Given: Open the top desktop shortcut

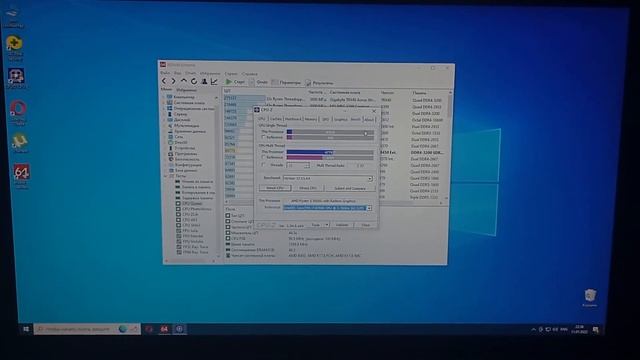Looking at the screenshot, I should [13, 16].
